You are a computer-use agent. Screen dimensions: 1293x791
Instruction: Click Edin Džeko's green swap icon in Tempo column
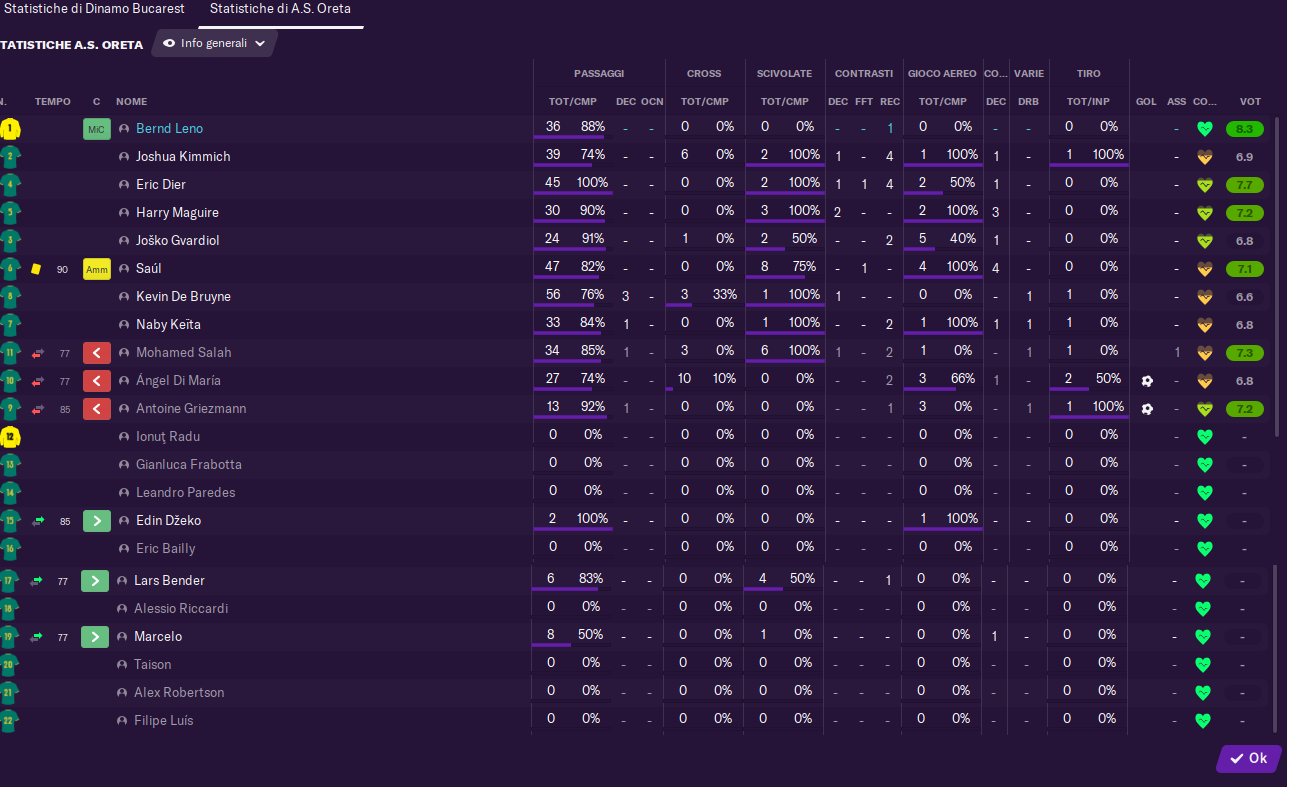[38, 521]
